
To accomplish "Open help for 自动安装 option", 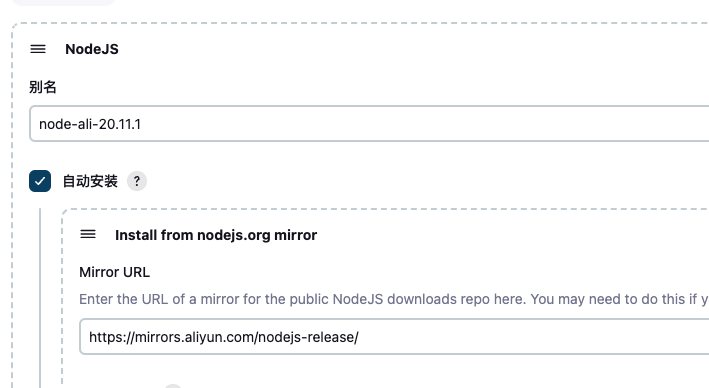I will tap(137, 181).
